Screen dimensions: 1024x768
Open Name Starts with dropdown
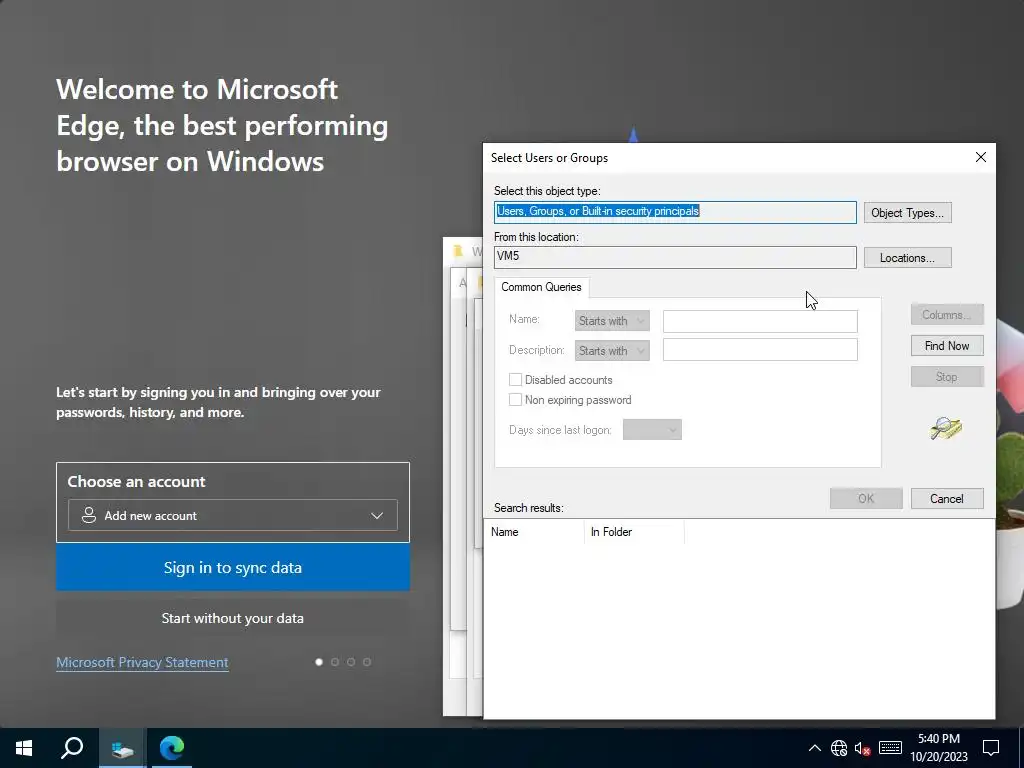pyautogui.click(x=612, y=321)
